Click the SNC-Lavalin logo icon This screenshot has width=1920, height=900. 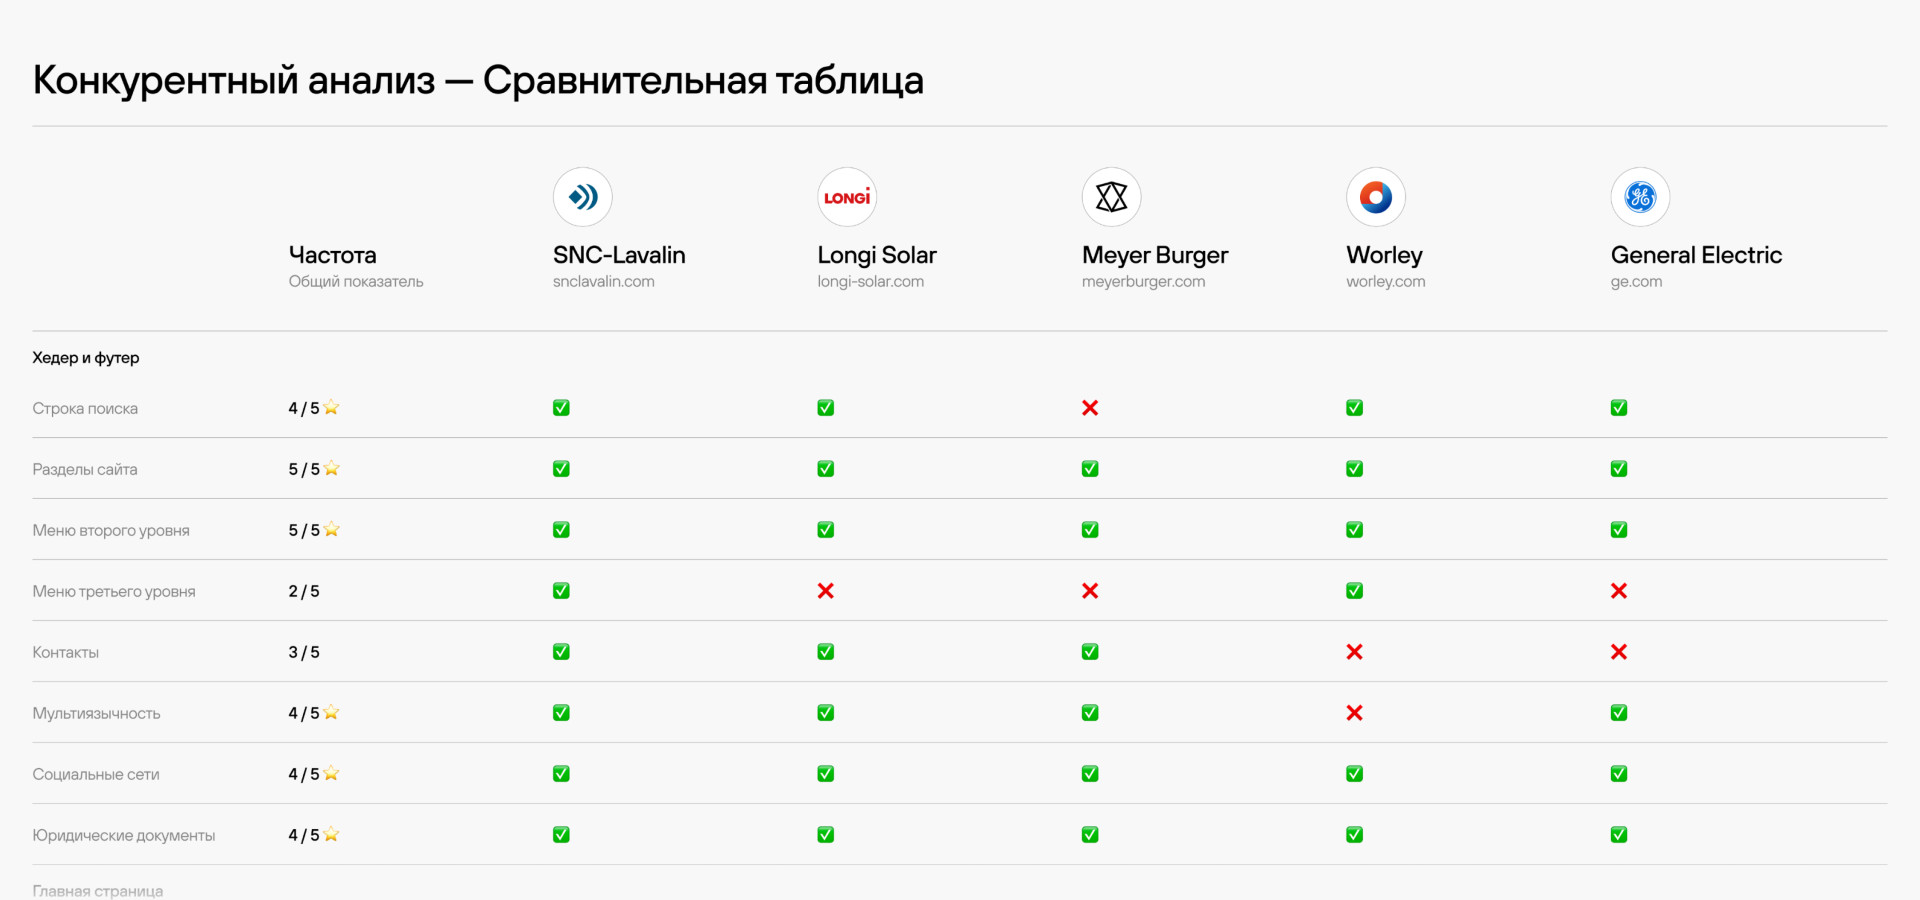[x=582, y=197]
